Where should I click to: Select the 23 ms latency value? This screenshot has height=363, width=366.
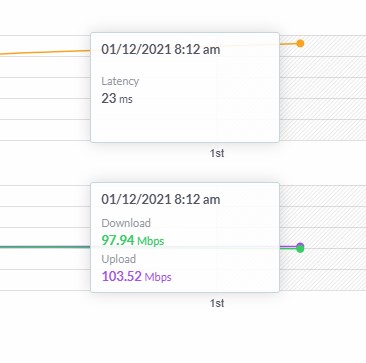(x=117, y=99)
